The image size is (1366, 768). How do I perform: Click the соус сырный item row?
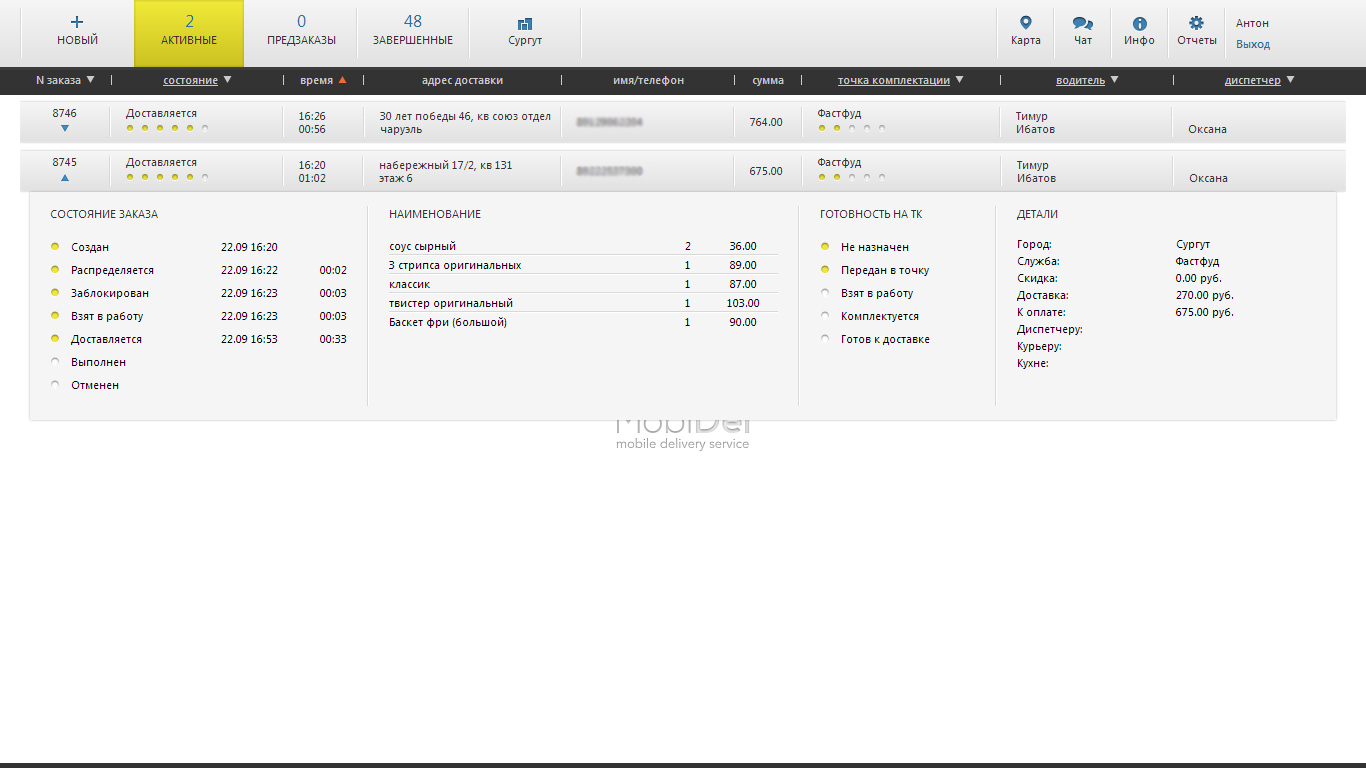click(x=583, y=246)
